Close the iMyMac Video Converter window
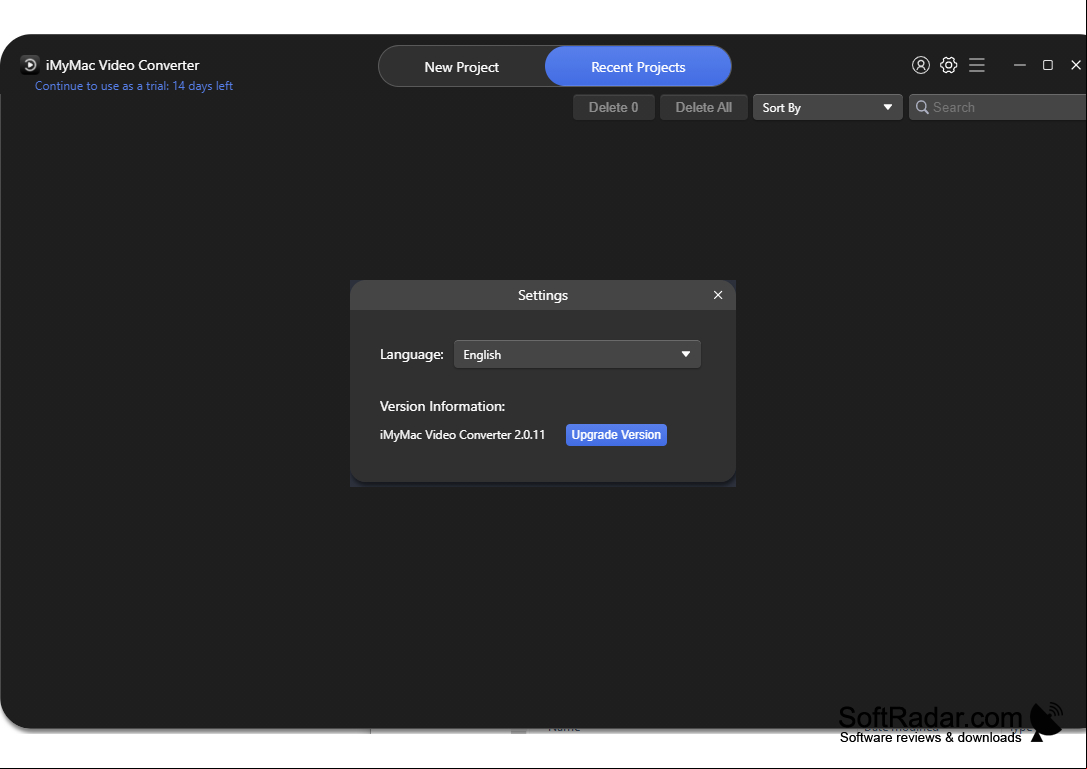 [x=1076, y=65]
